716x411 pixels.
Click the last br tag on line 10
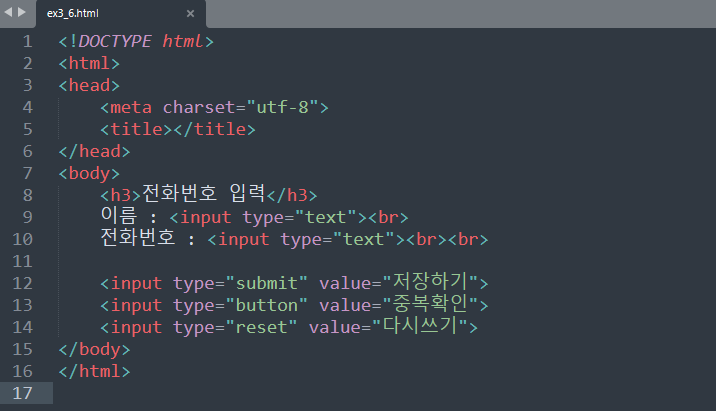coord(468,240)
